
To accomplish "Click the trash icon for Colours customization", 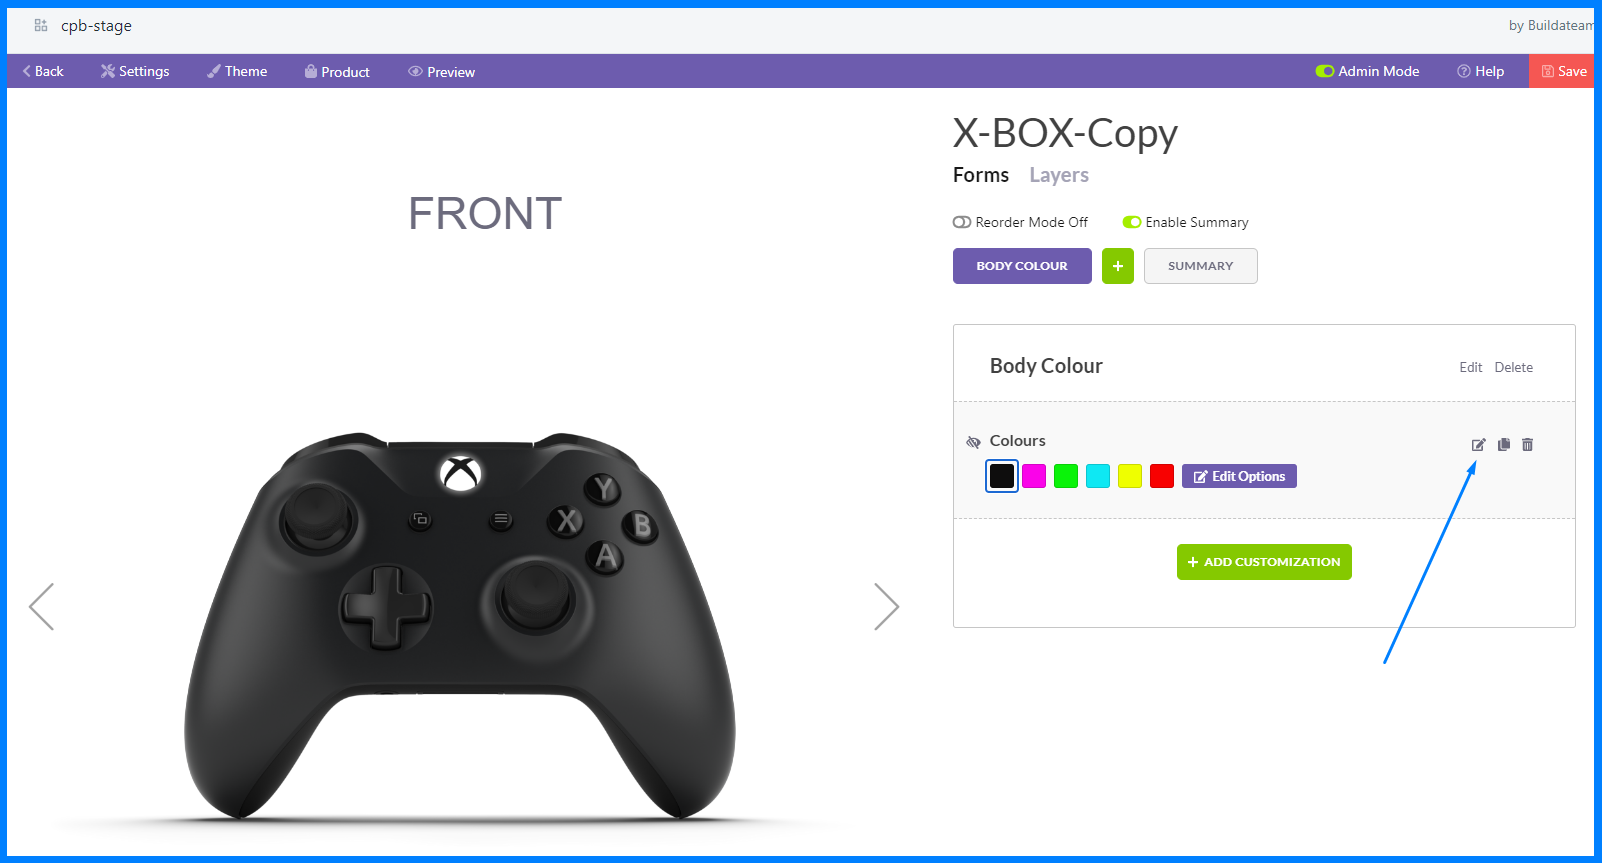I will [x=1527, y=444].
